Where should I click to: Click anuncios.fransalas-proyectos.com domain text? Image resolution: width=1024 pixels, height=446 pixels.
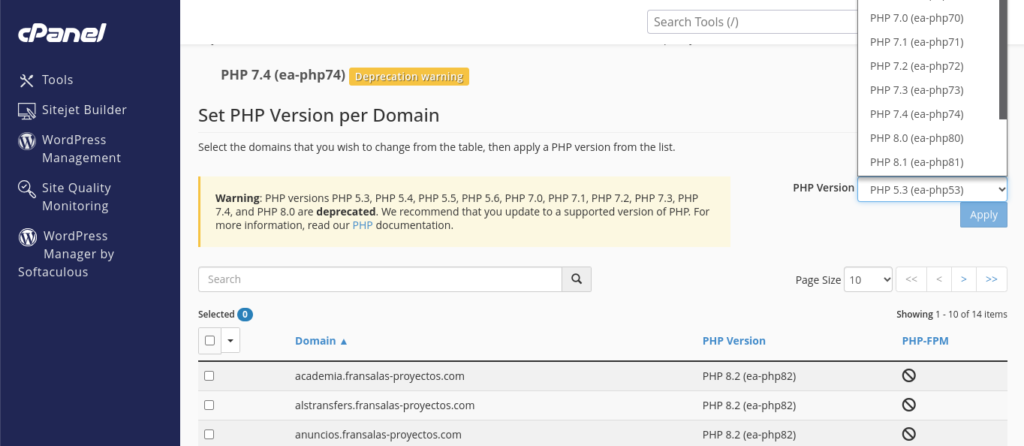[x=378, y=434]
